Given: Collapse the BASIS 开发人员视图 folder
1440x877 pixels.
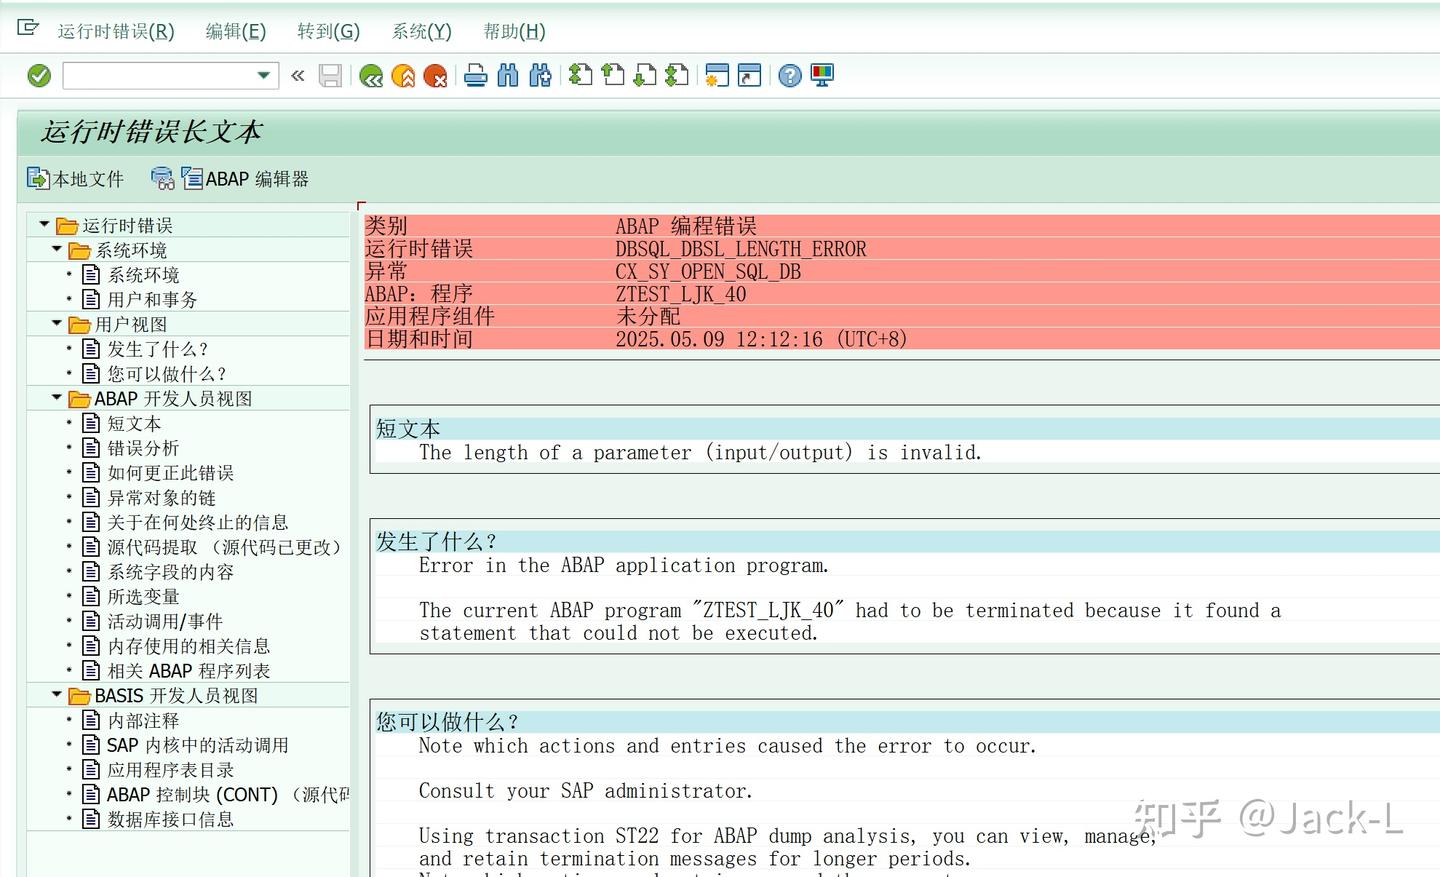Looking at the screenshot, I should 57,695.
